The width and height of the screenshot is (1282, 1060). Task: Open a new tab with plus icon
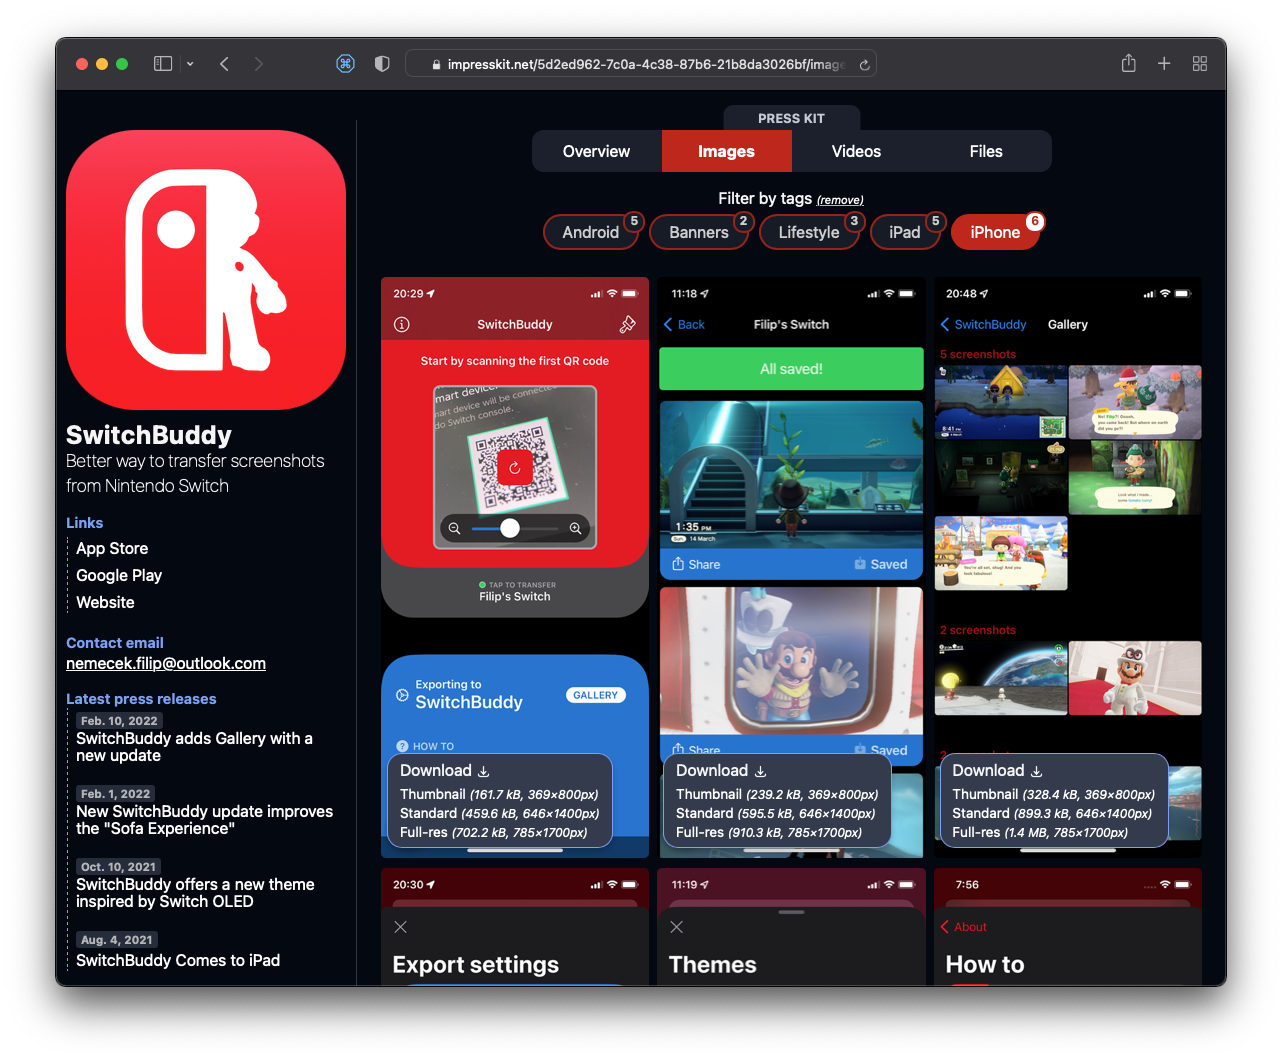(x=1164, y=64)
